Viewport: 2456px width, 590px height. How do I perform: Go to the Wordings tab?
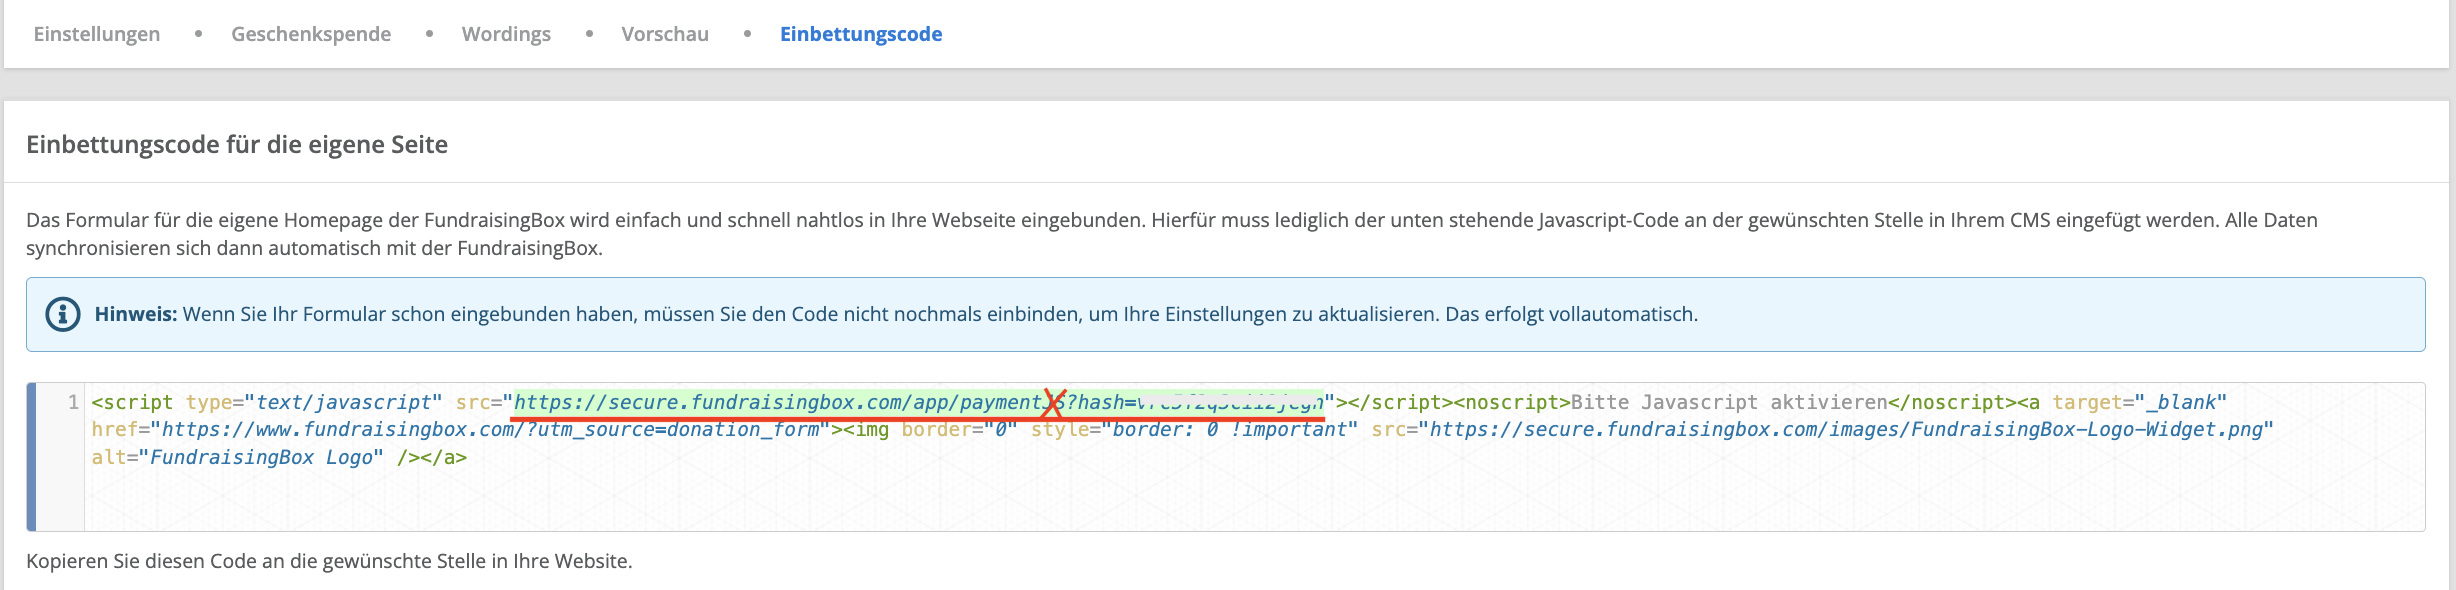tap(506, 34)
